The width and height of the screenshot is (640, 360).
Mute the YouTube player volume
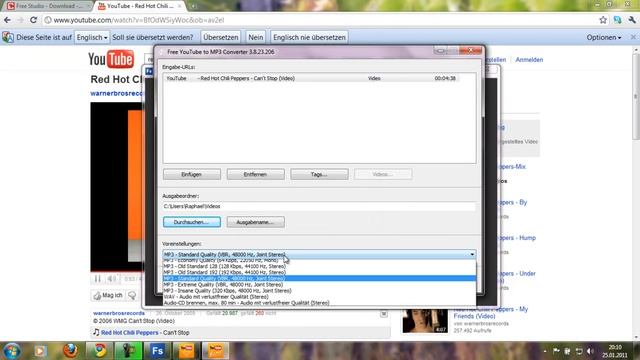(x=111, y=279)
